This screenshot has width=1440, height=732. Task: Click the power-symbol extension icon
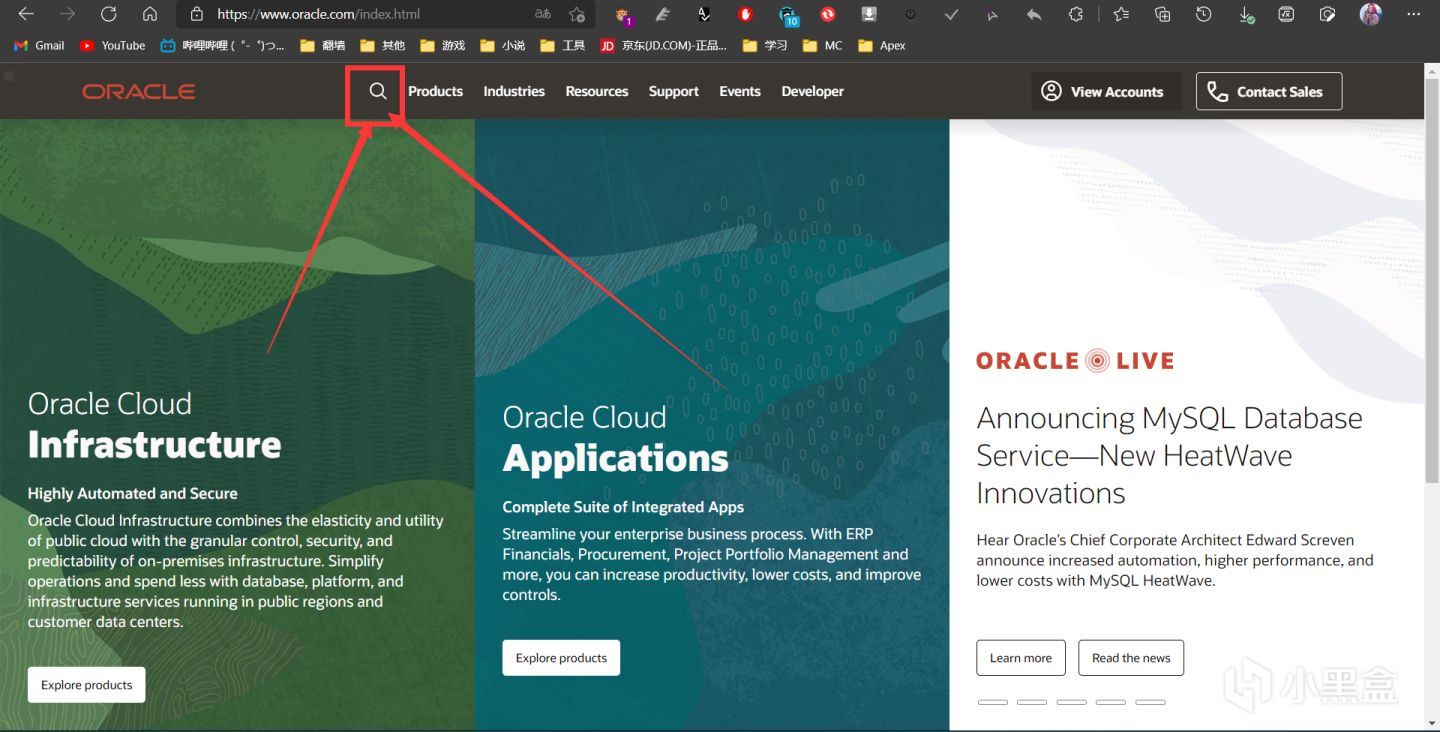pos(910,14)
